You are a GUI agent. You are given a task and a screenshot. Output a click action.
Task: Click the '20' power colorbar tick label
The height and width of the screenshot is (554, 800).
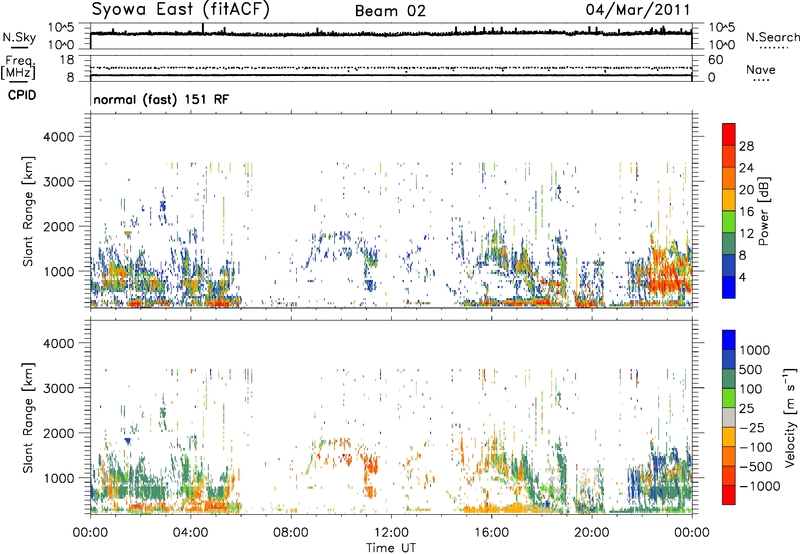(x=746, y=190)
